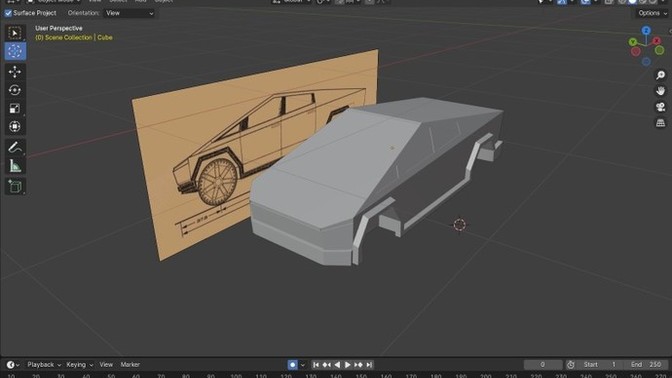Select the Rotate tool
Screen dimensions: 672x378
[15, 90]
